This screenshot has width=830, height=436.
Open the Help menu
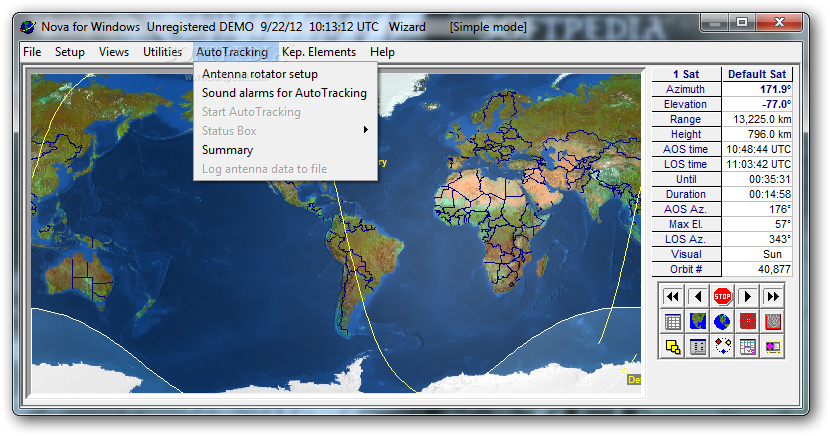382,52
